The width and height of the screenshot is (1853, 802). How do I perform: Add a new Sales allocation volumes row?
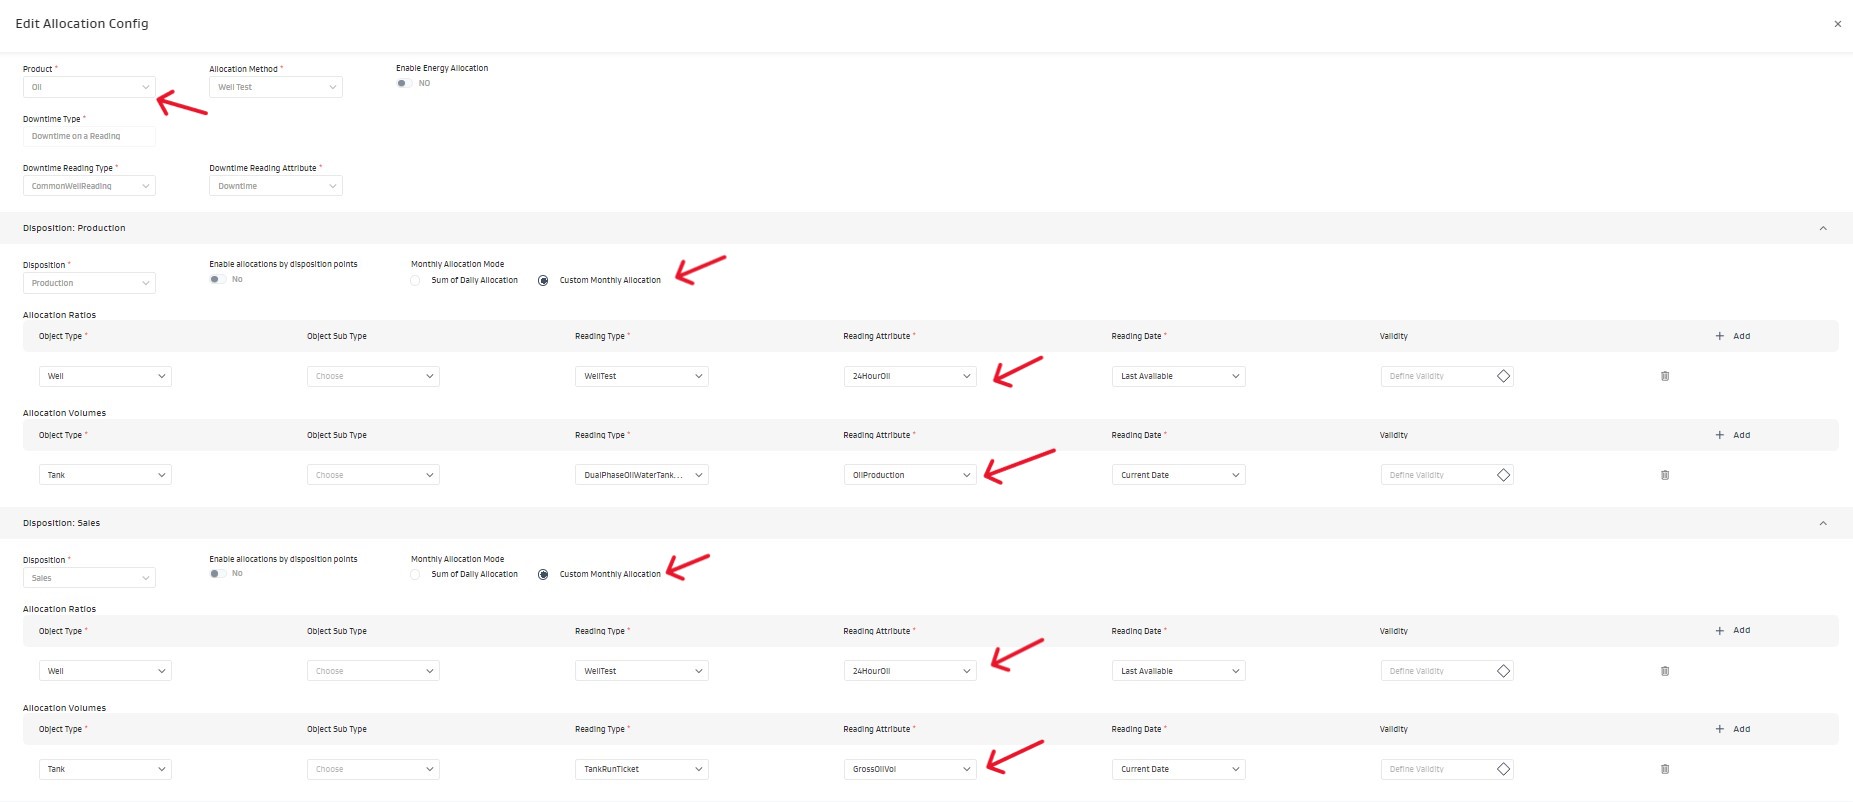pyautogui.click(x=1732, y=729)
